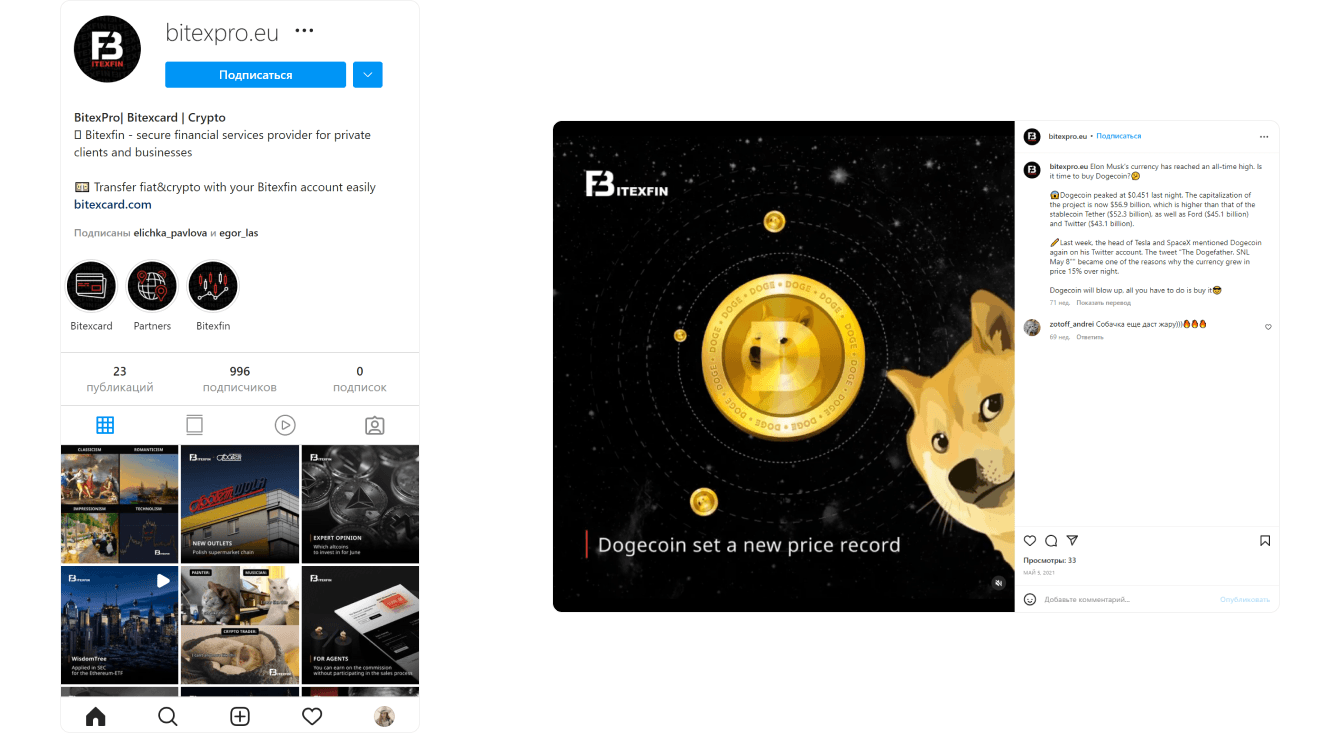Open the bitexcard.com link
This screenshot has height=733, width=1340.
pyautogui.click(x=113, y=204)
